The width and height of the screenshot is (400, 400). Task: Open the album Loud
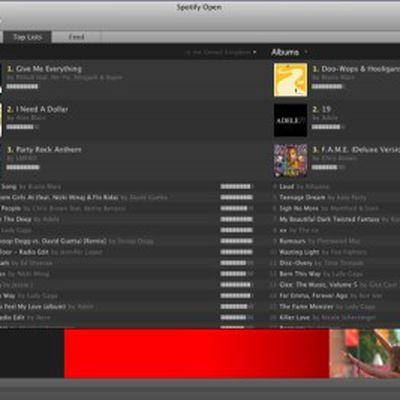[287, 187]
